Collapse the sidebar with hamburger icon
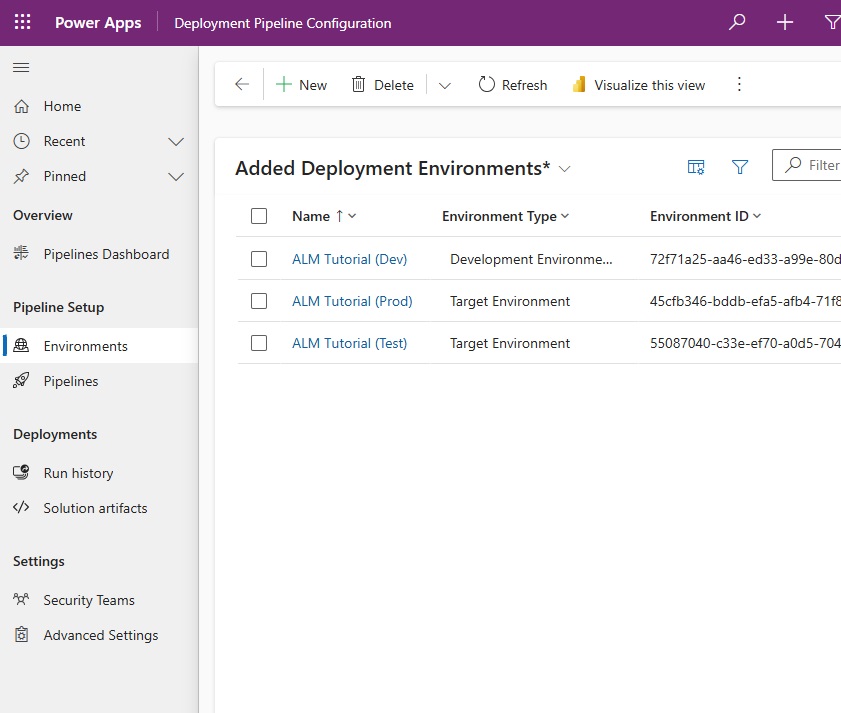Viewport: 841px width, 713px height. click(x=21, y=68)
